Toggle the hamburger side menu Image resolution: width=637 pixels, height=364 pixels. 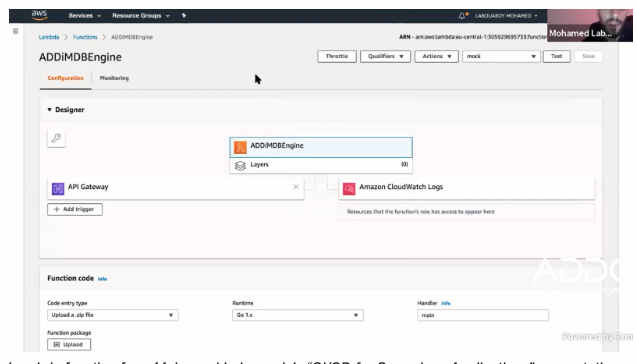[x=15, y=31]
